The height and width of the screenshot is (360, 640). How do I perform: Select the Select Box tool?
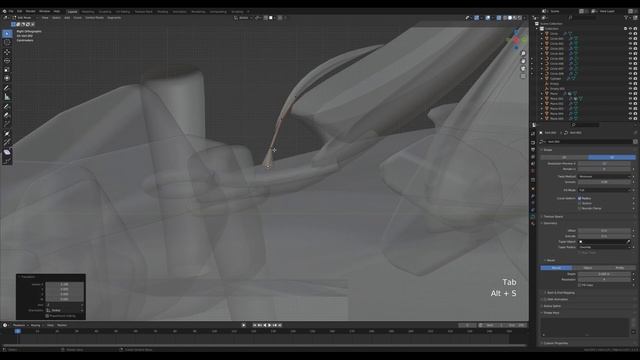pos(7,33)
